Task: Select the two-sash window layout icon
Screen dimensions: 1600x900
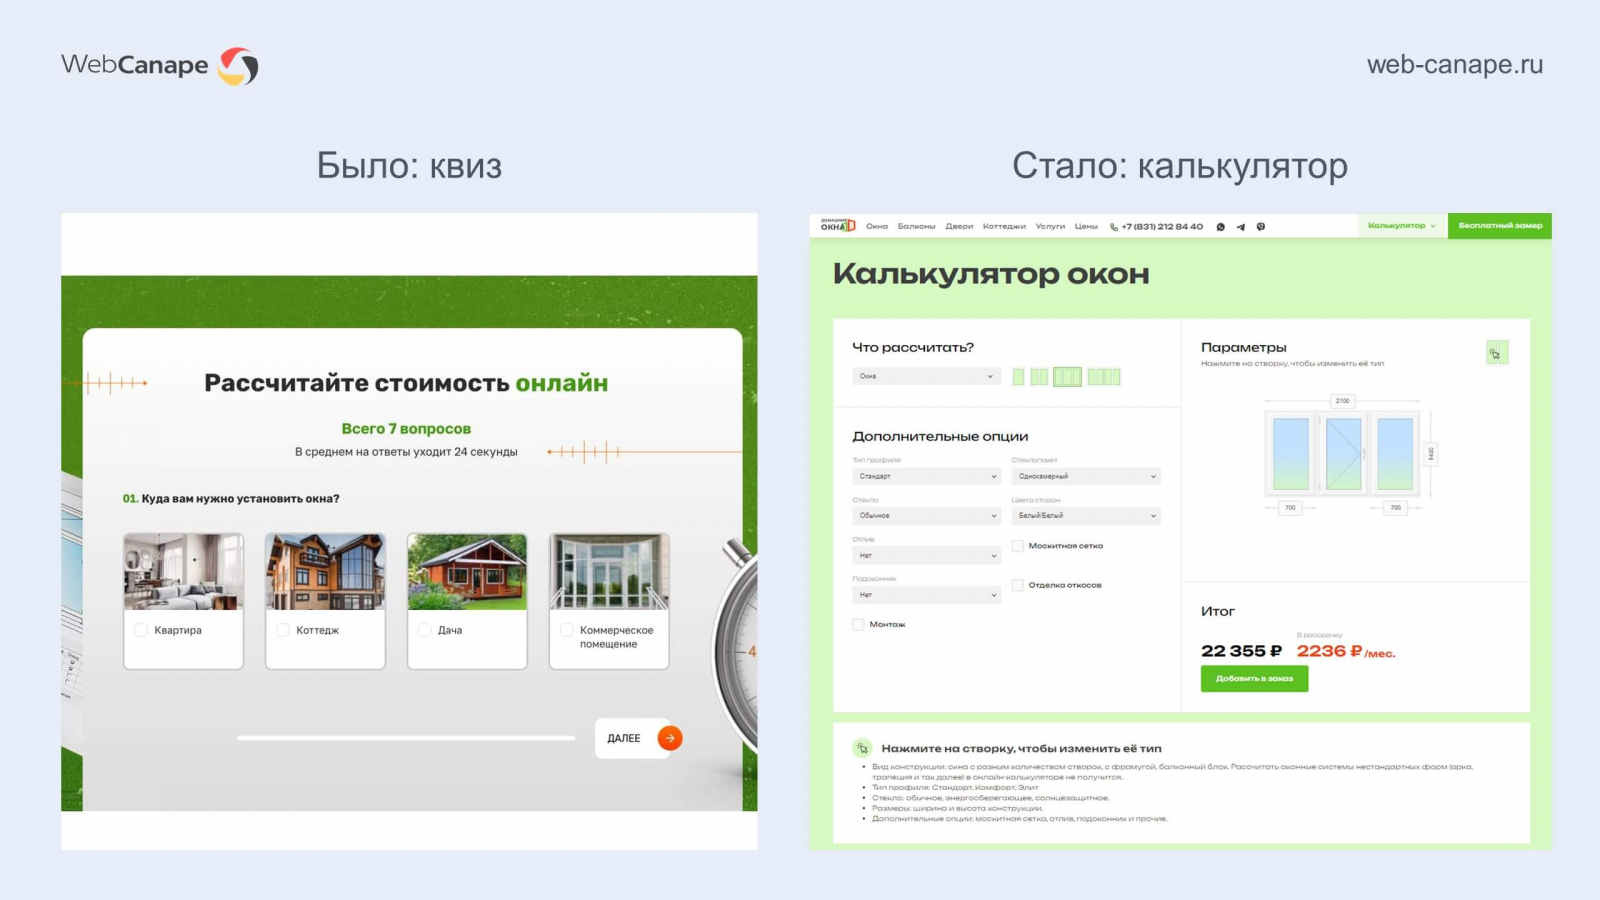Action: (x=1039, y=377)
